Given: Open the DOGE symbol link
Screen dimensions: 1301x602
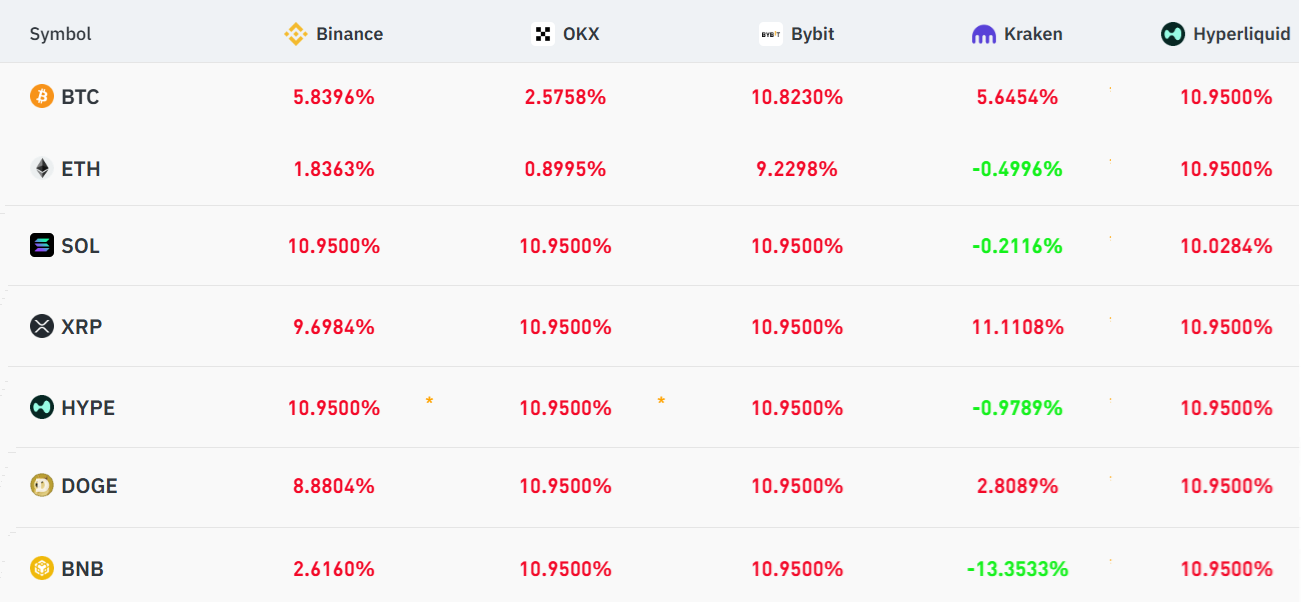Looking at the screenshot, I should point(89,486).
